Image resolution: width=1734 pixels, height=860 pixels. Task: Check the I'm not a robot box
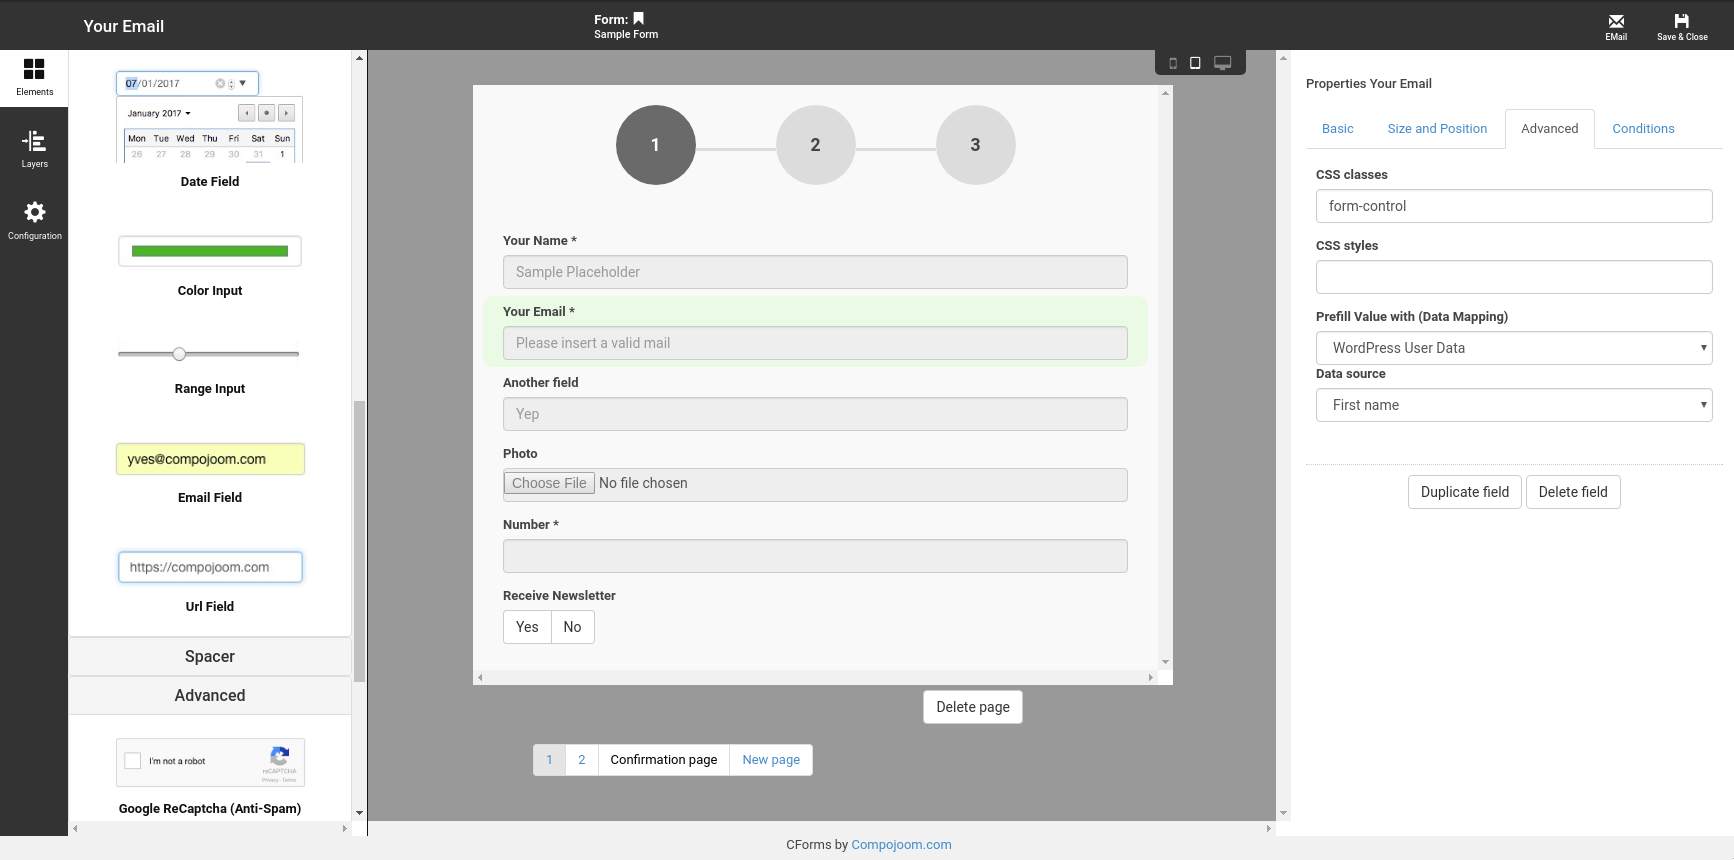point(133,761)
